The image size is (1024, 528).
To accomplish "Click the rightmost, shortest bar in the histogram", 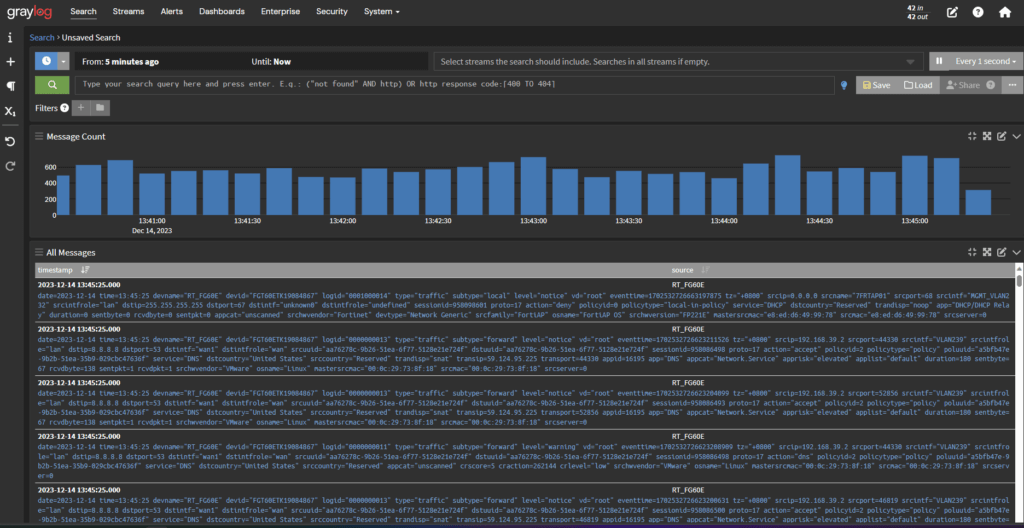I will pos(978,202).
